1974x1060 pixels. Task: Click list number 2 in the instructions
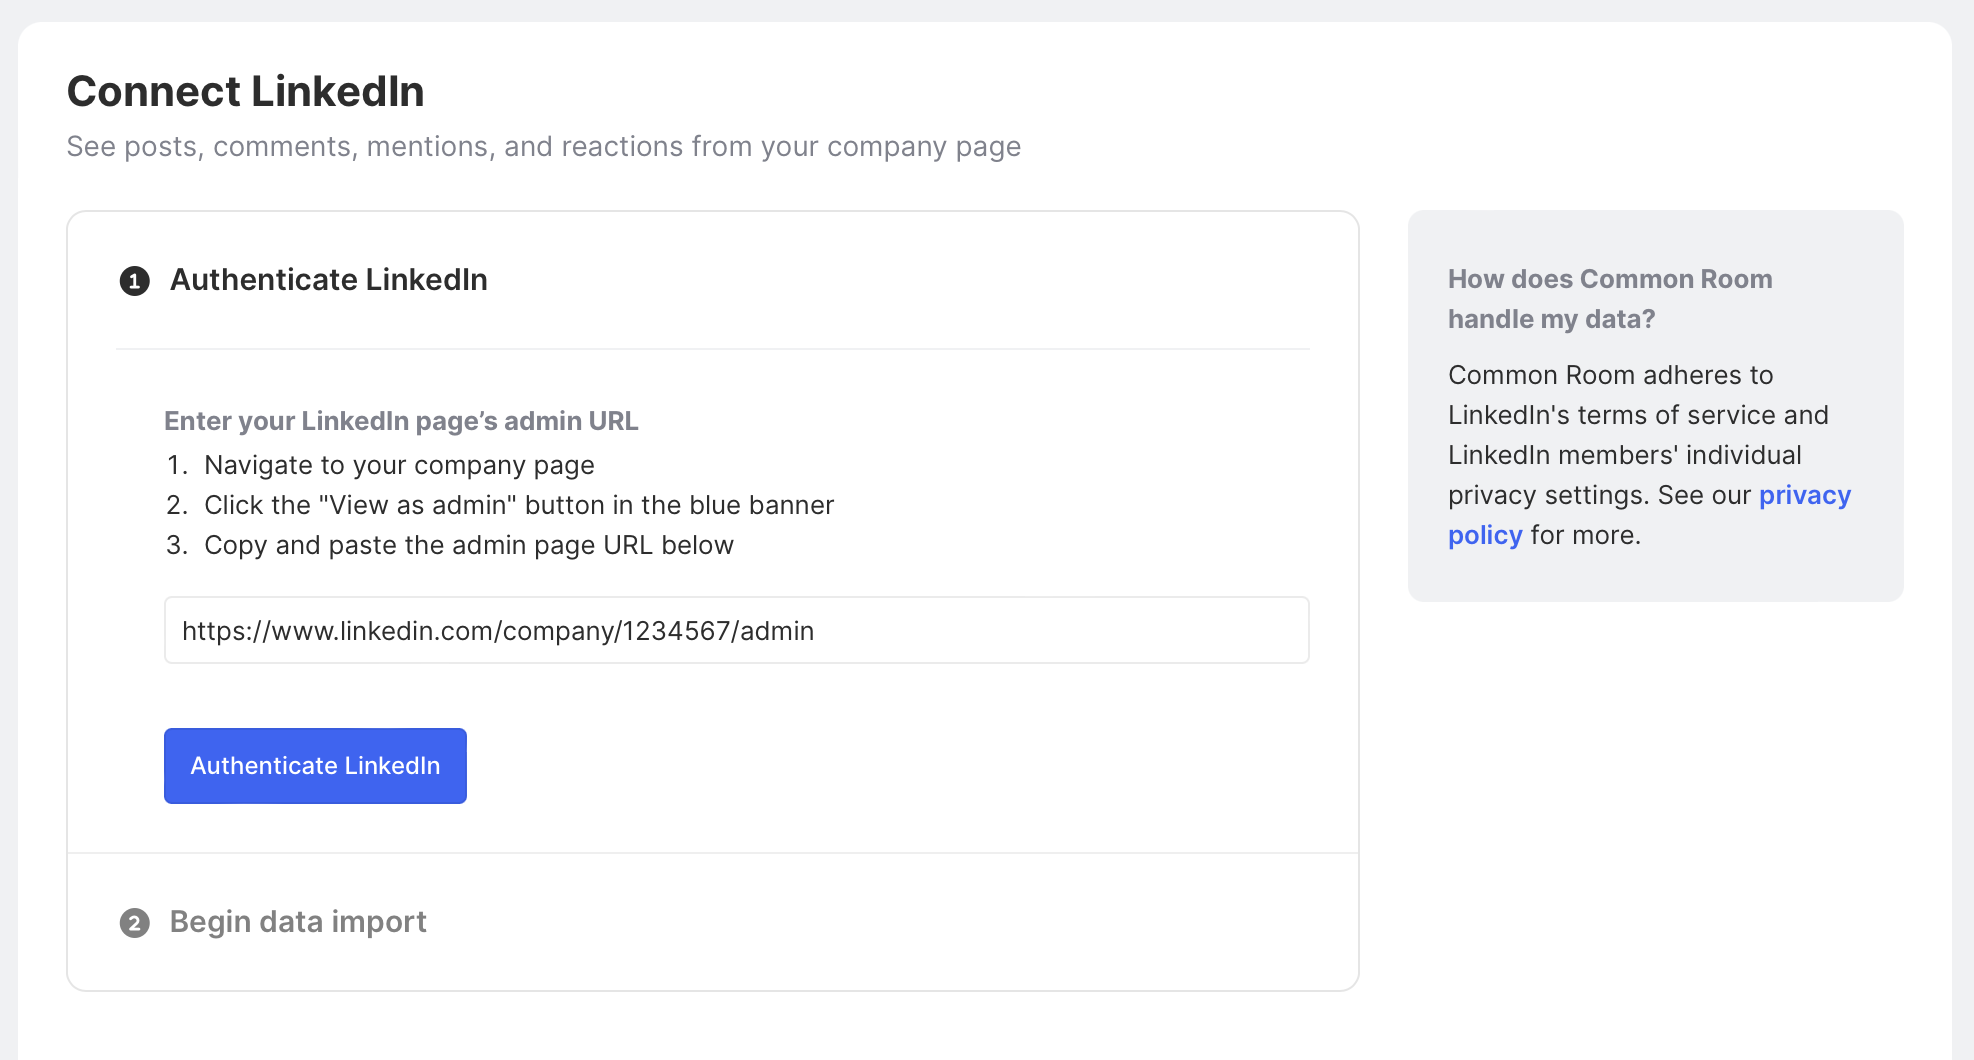click(x=177, y=505)
